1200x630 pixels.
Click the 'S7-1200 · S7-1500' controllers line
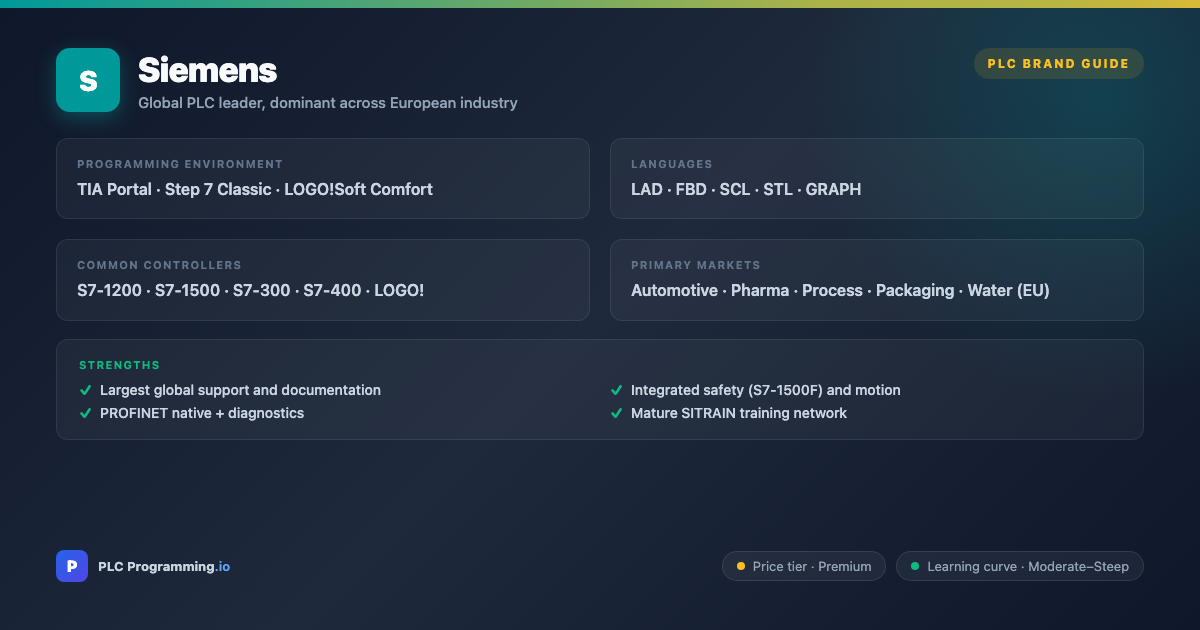[x=251, y=290]
